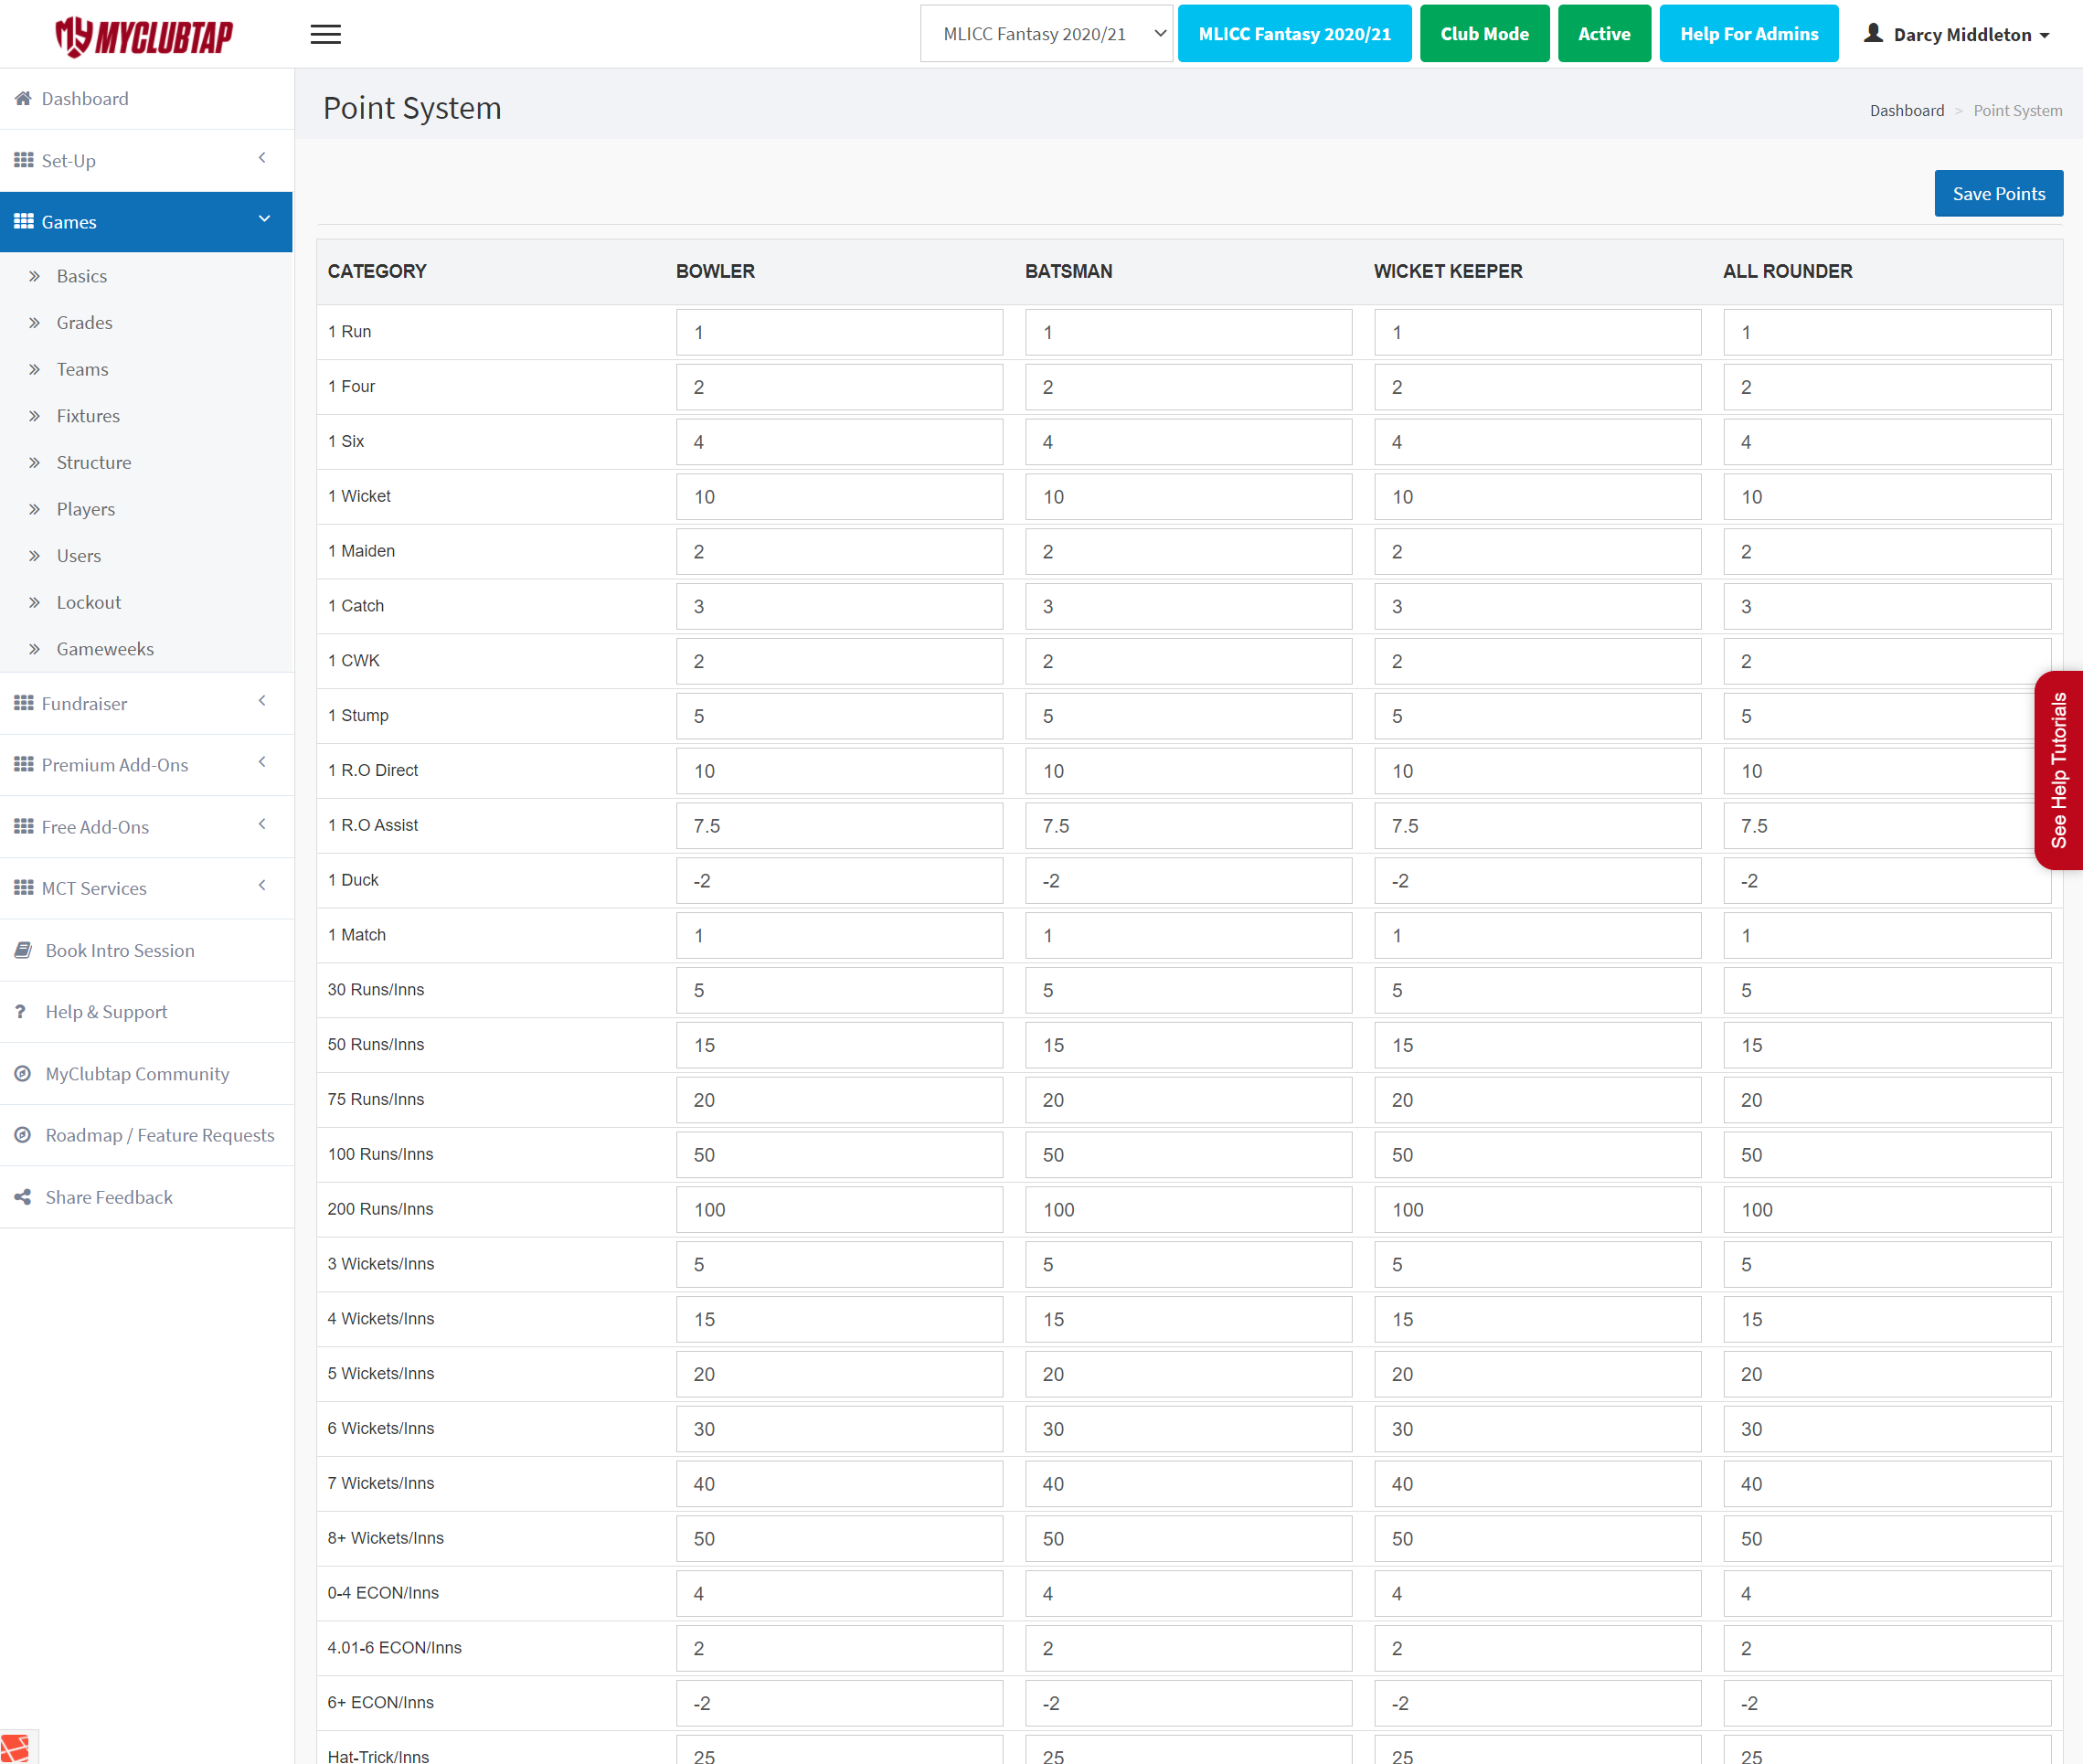
Task: Click the Book Intro Session book icon
Action: (x=23, y=950)
